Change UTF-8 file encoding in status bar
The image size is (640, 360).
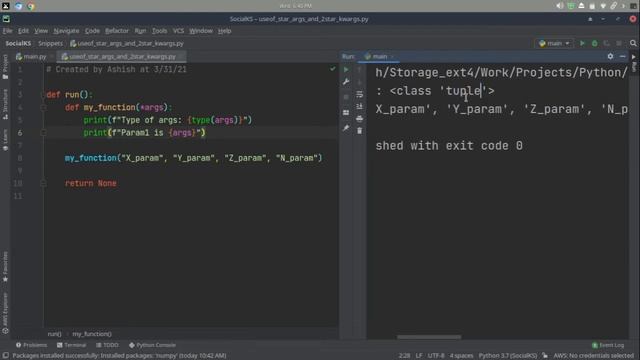pos(436,356)
